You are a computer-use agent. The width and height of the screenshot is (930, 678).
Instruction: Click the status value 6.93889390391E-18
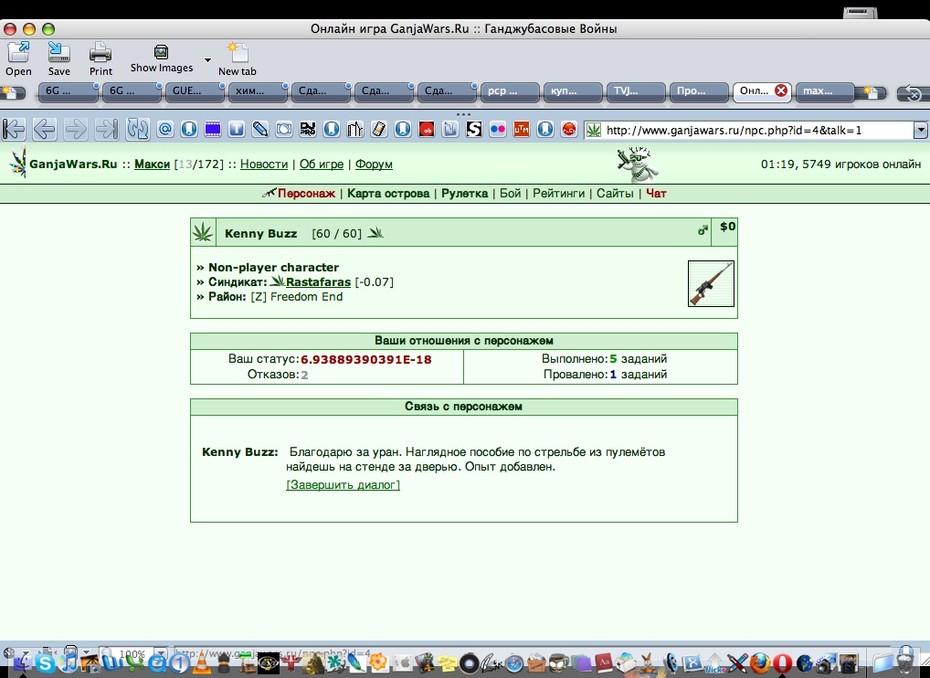click(x=366, y=359)
